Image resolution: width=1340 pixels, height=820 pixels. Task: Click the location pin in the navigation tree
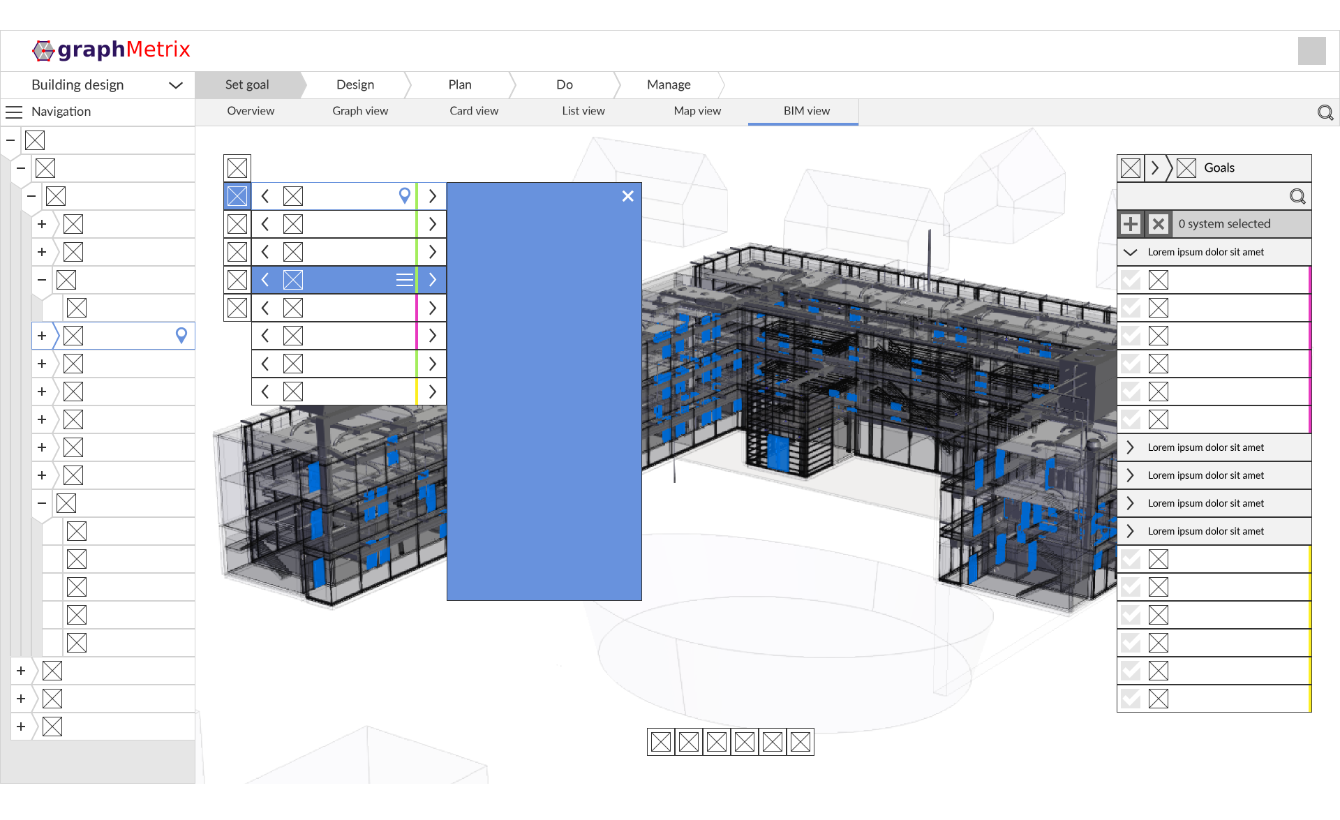(181, 336)
